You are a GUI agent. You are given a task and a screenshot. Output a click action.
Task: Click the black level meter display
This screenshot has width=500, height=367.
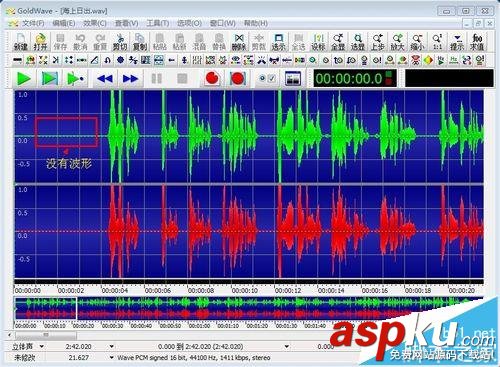click(449, 79)
